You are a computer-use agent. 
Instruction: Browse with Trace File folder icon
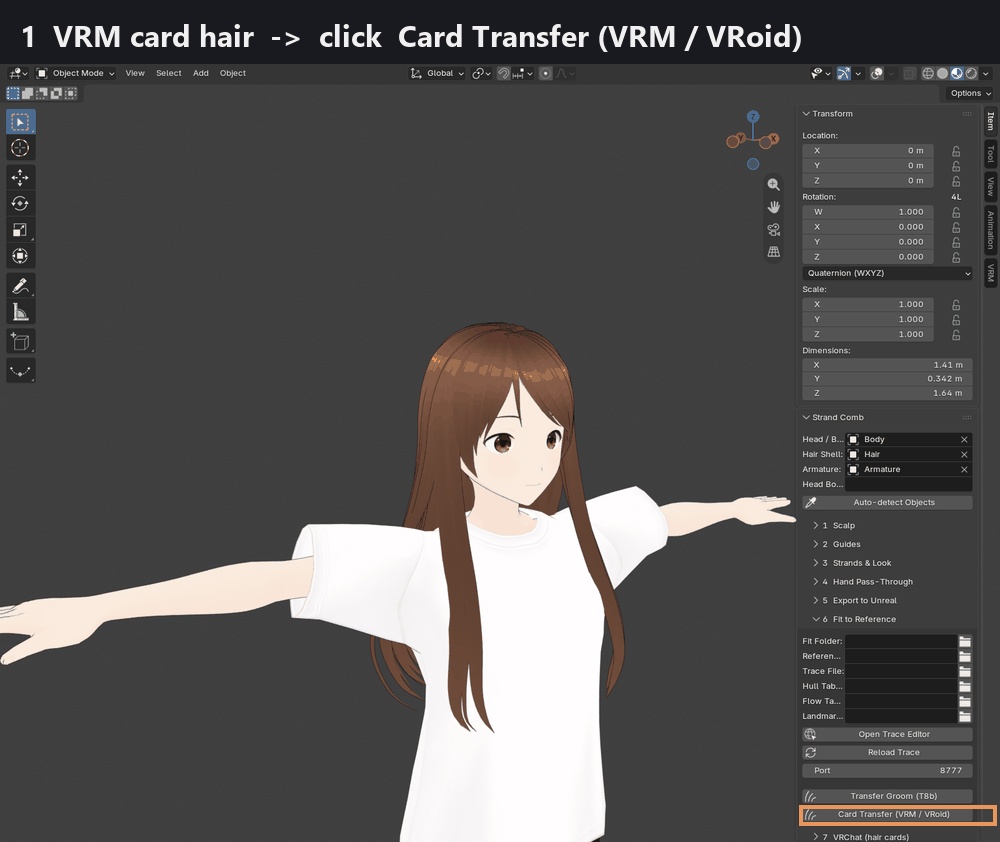(x=965, y=671)
